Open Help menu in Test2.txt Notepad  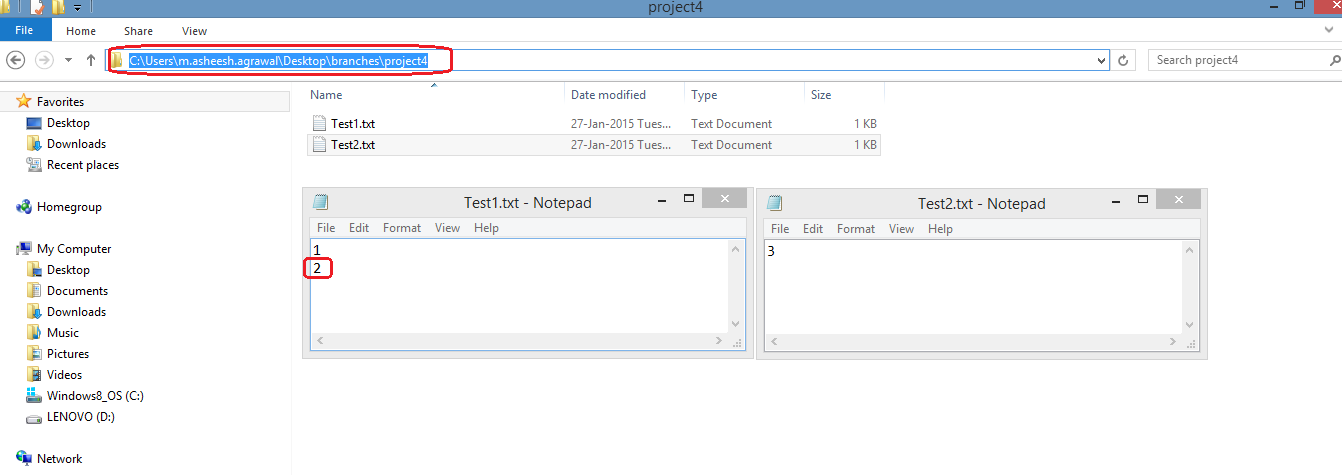(940, 229)
